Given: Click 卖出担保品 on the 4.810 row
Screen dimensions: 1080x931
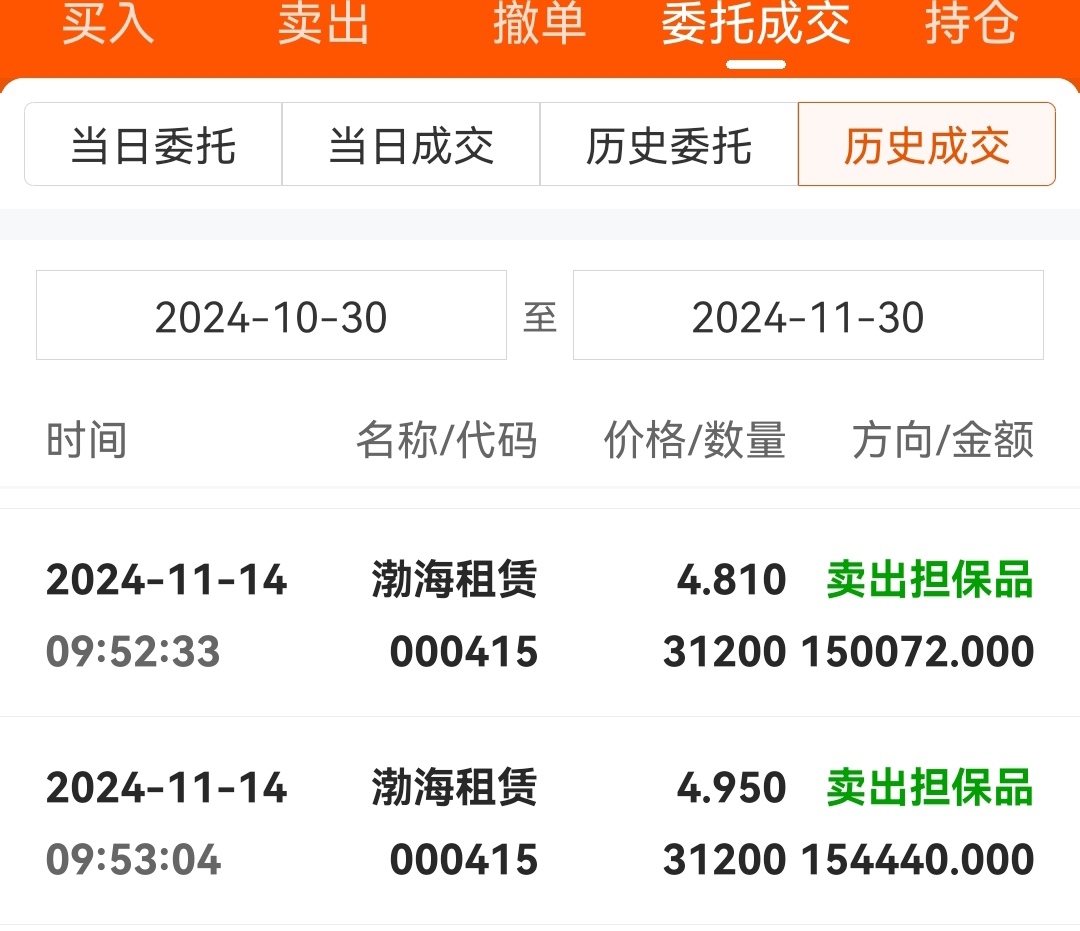Looking at the screenshot, I should click(930, 579).
